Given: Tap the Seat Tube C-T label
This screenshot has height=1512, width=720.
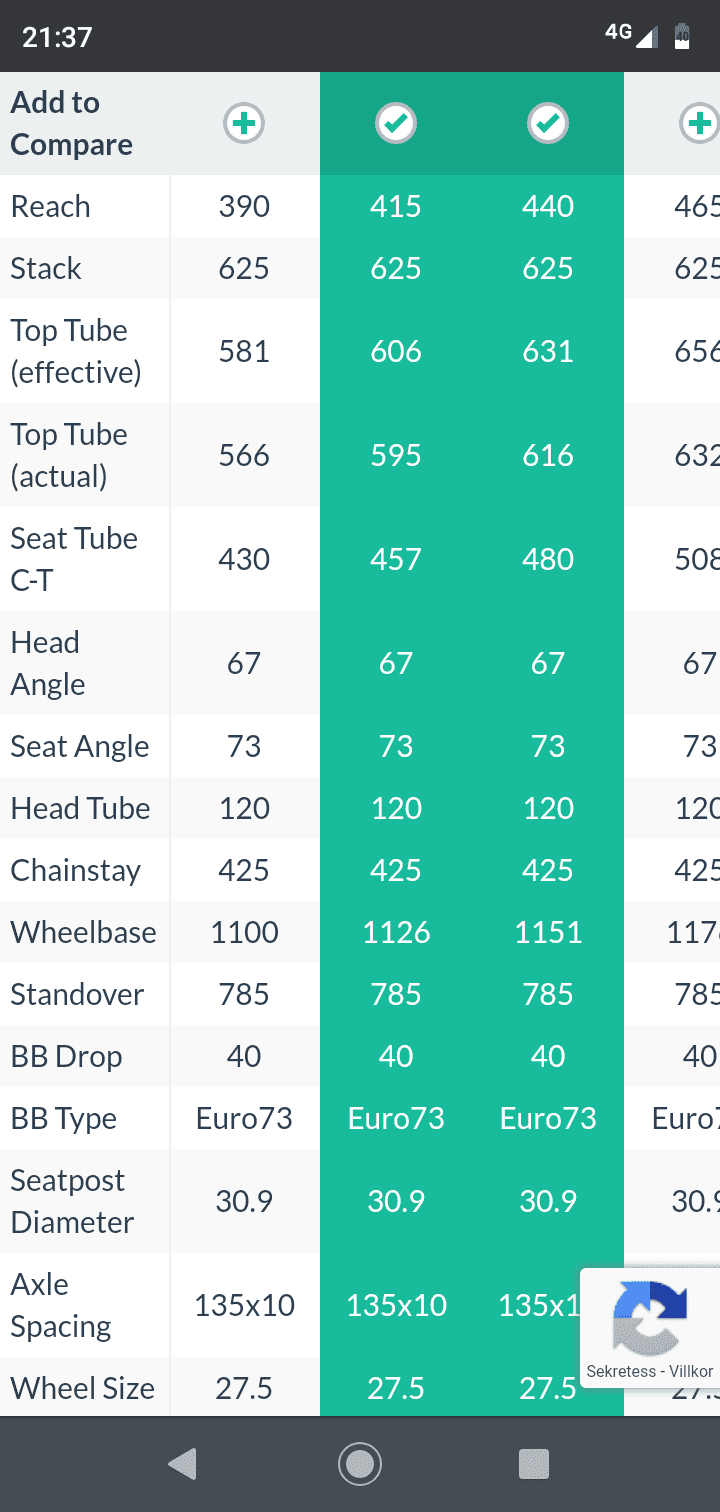Looking at the screenshot, I should click(74, 559).
